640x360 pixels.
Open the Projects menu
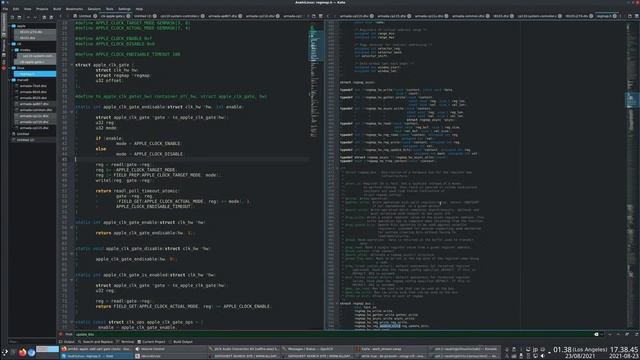point(42,9)
